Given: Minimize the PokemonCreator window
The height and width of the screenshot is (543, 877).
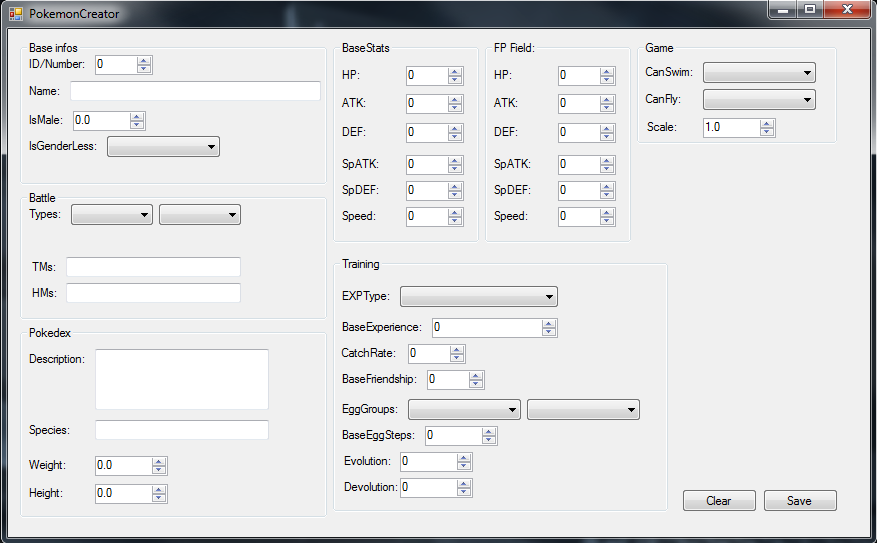Looking at the screenshot, I should [783, 10].
